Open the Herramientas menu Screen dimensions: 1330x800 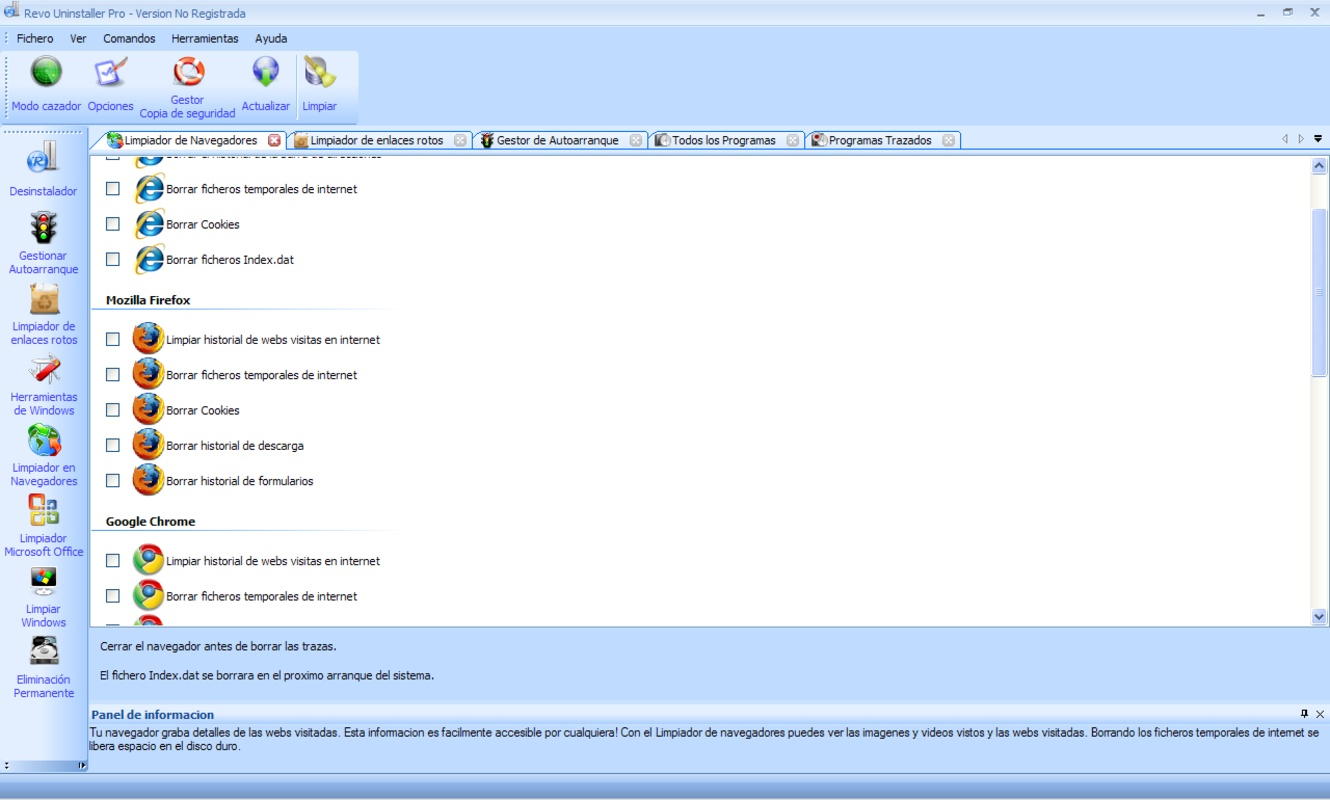click(204, 38)
